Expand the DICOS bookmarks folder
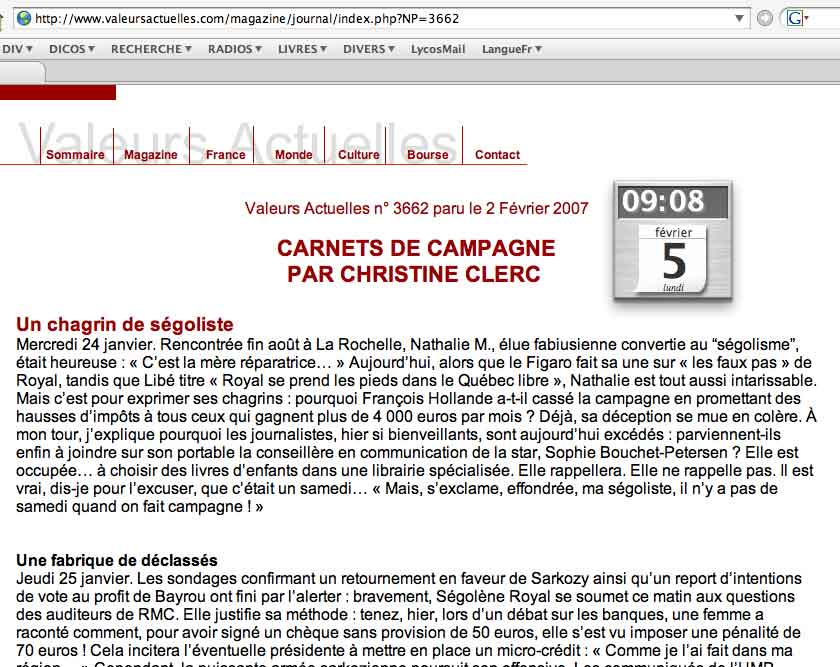 tap(72, 49)
